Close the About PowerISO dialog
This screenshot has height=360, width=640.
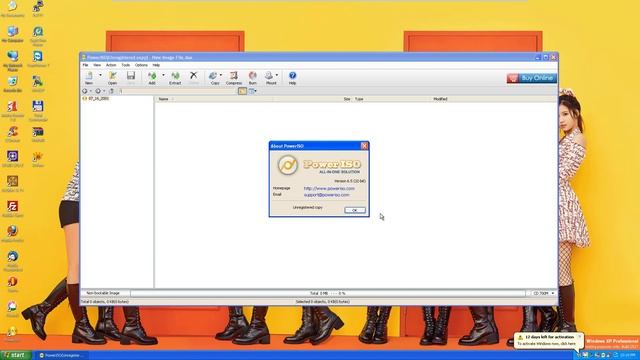pos(364,146)
